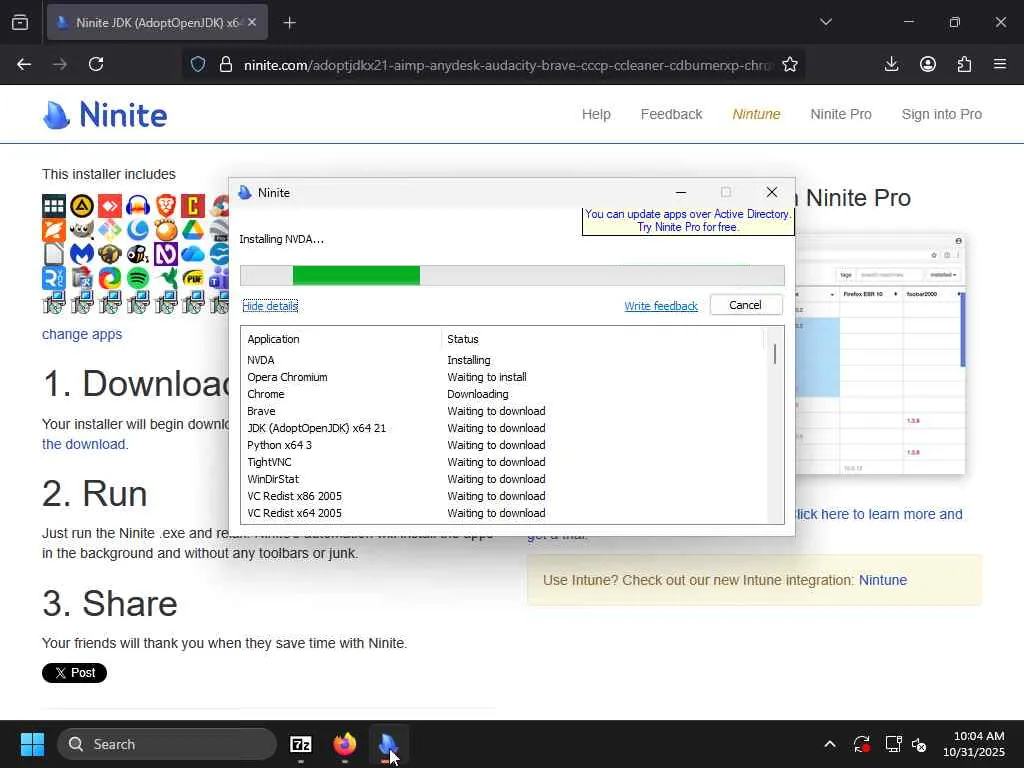Go back with the browser back arrow
Image resolution: width=1024 pixels, height=768 pixels.
(x=24, y=64)
